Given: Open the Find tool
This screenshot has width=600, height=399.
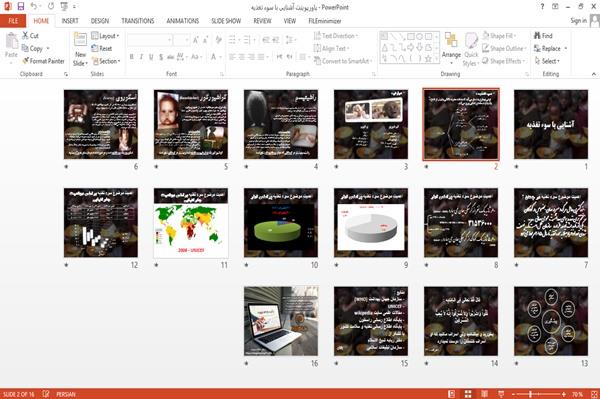Looking at the screenshot, I should (x=543, y=36).
